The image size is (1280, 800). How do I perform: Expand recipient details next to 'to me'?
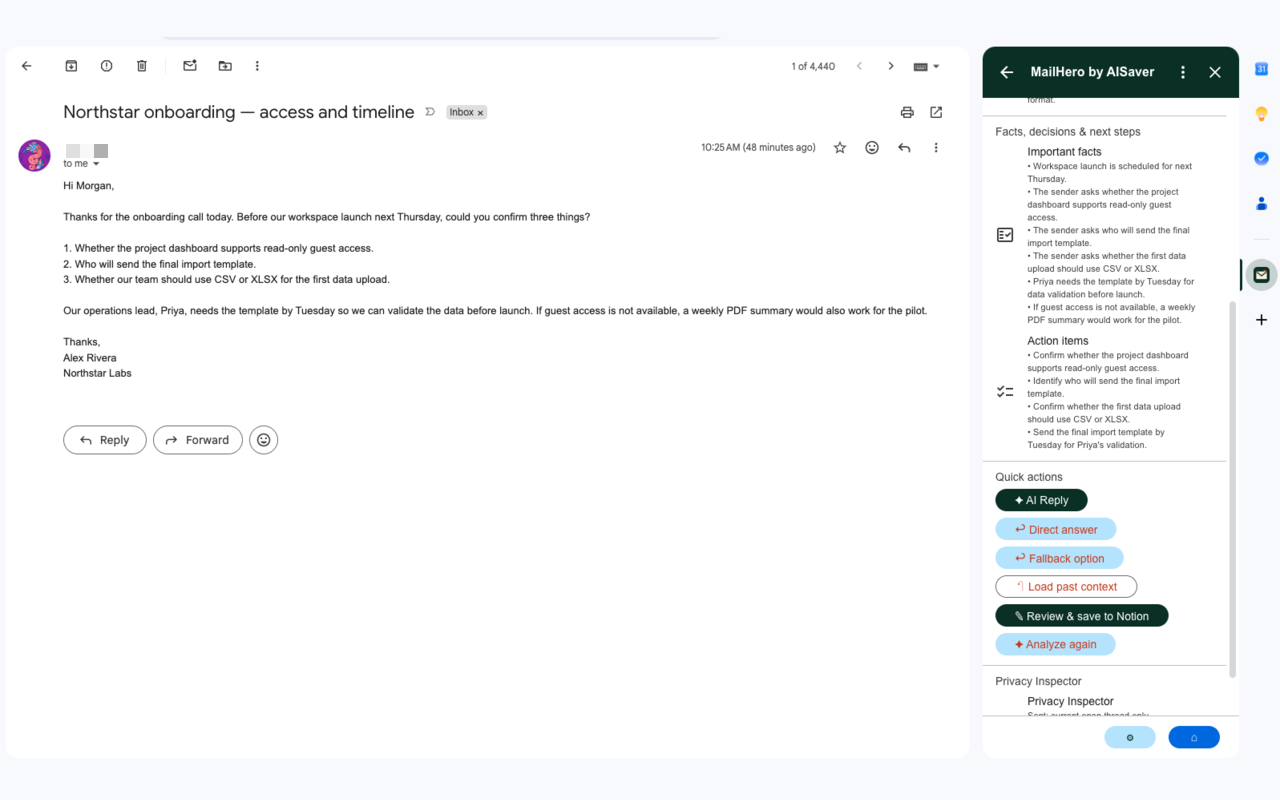[97, 164]
